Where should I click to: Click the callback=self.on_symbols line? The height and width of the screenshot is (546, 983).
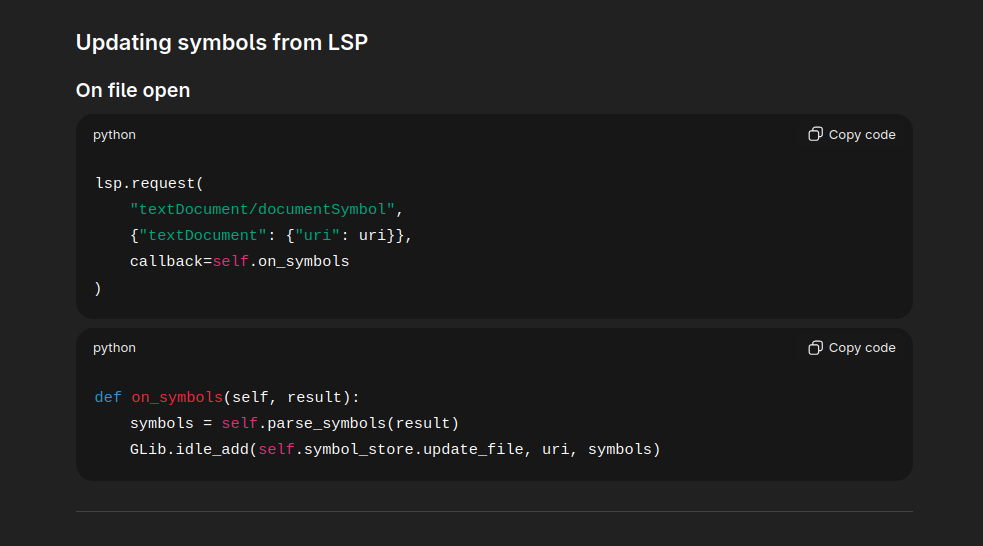[239, 261]
